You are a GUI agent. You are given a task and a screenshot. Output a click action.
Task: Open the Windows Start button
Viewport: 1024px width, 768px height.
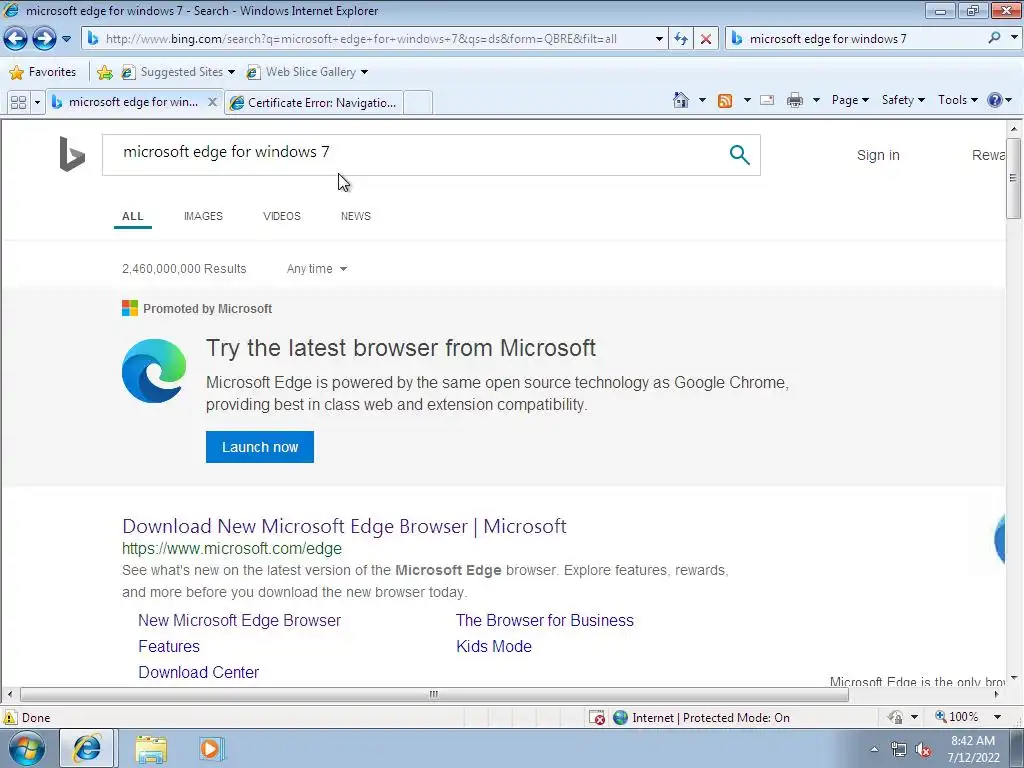[x=27, y=748]
